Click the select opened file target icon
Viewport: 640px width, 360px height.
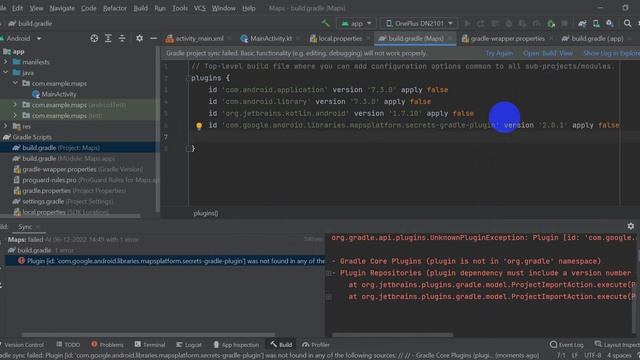click(94, 38)
